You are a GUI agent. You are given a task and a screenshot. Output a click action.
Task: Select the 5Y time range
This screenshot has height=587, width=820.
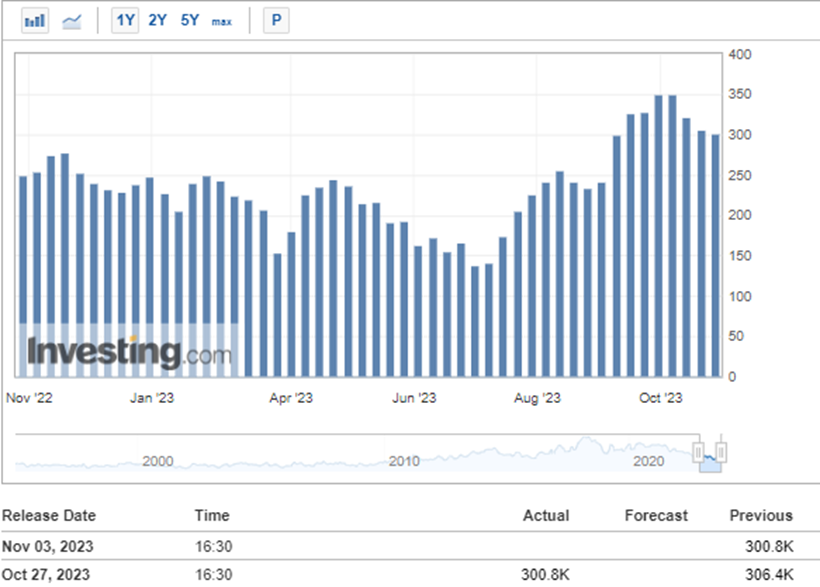(190, 20)
